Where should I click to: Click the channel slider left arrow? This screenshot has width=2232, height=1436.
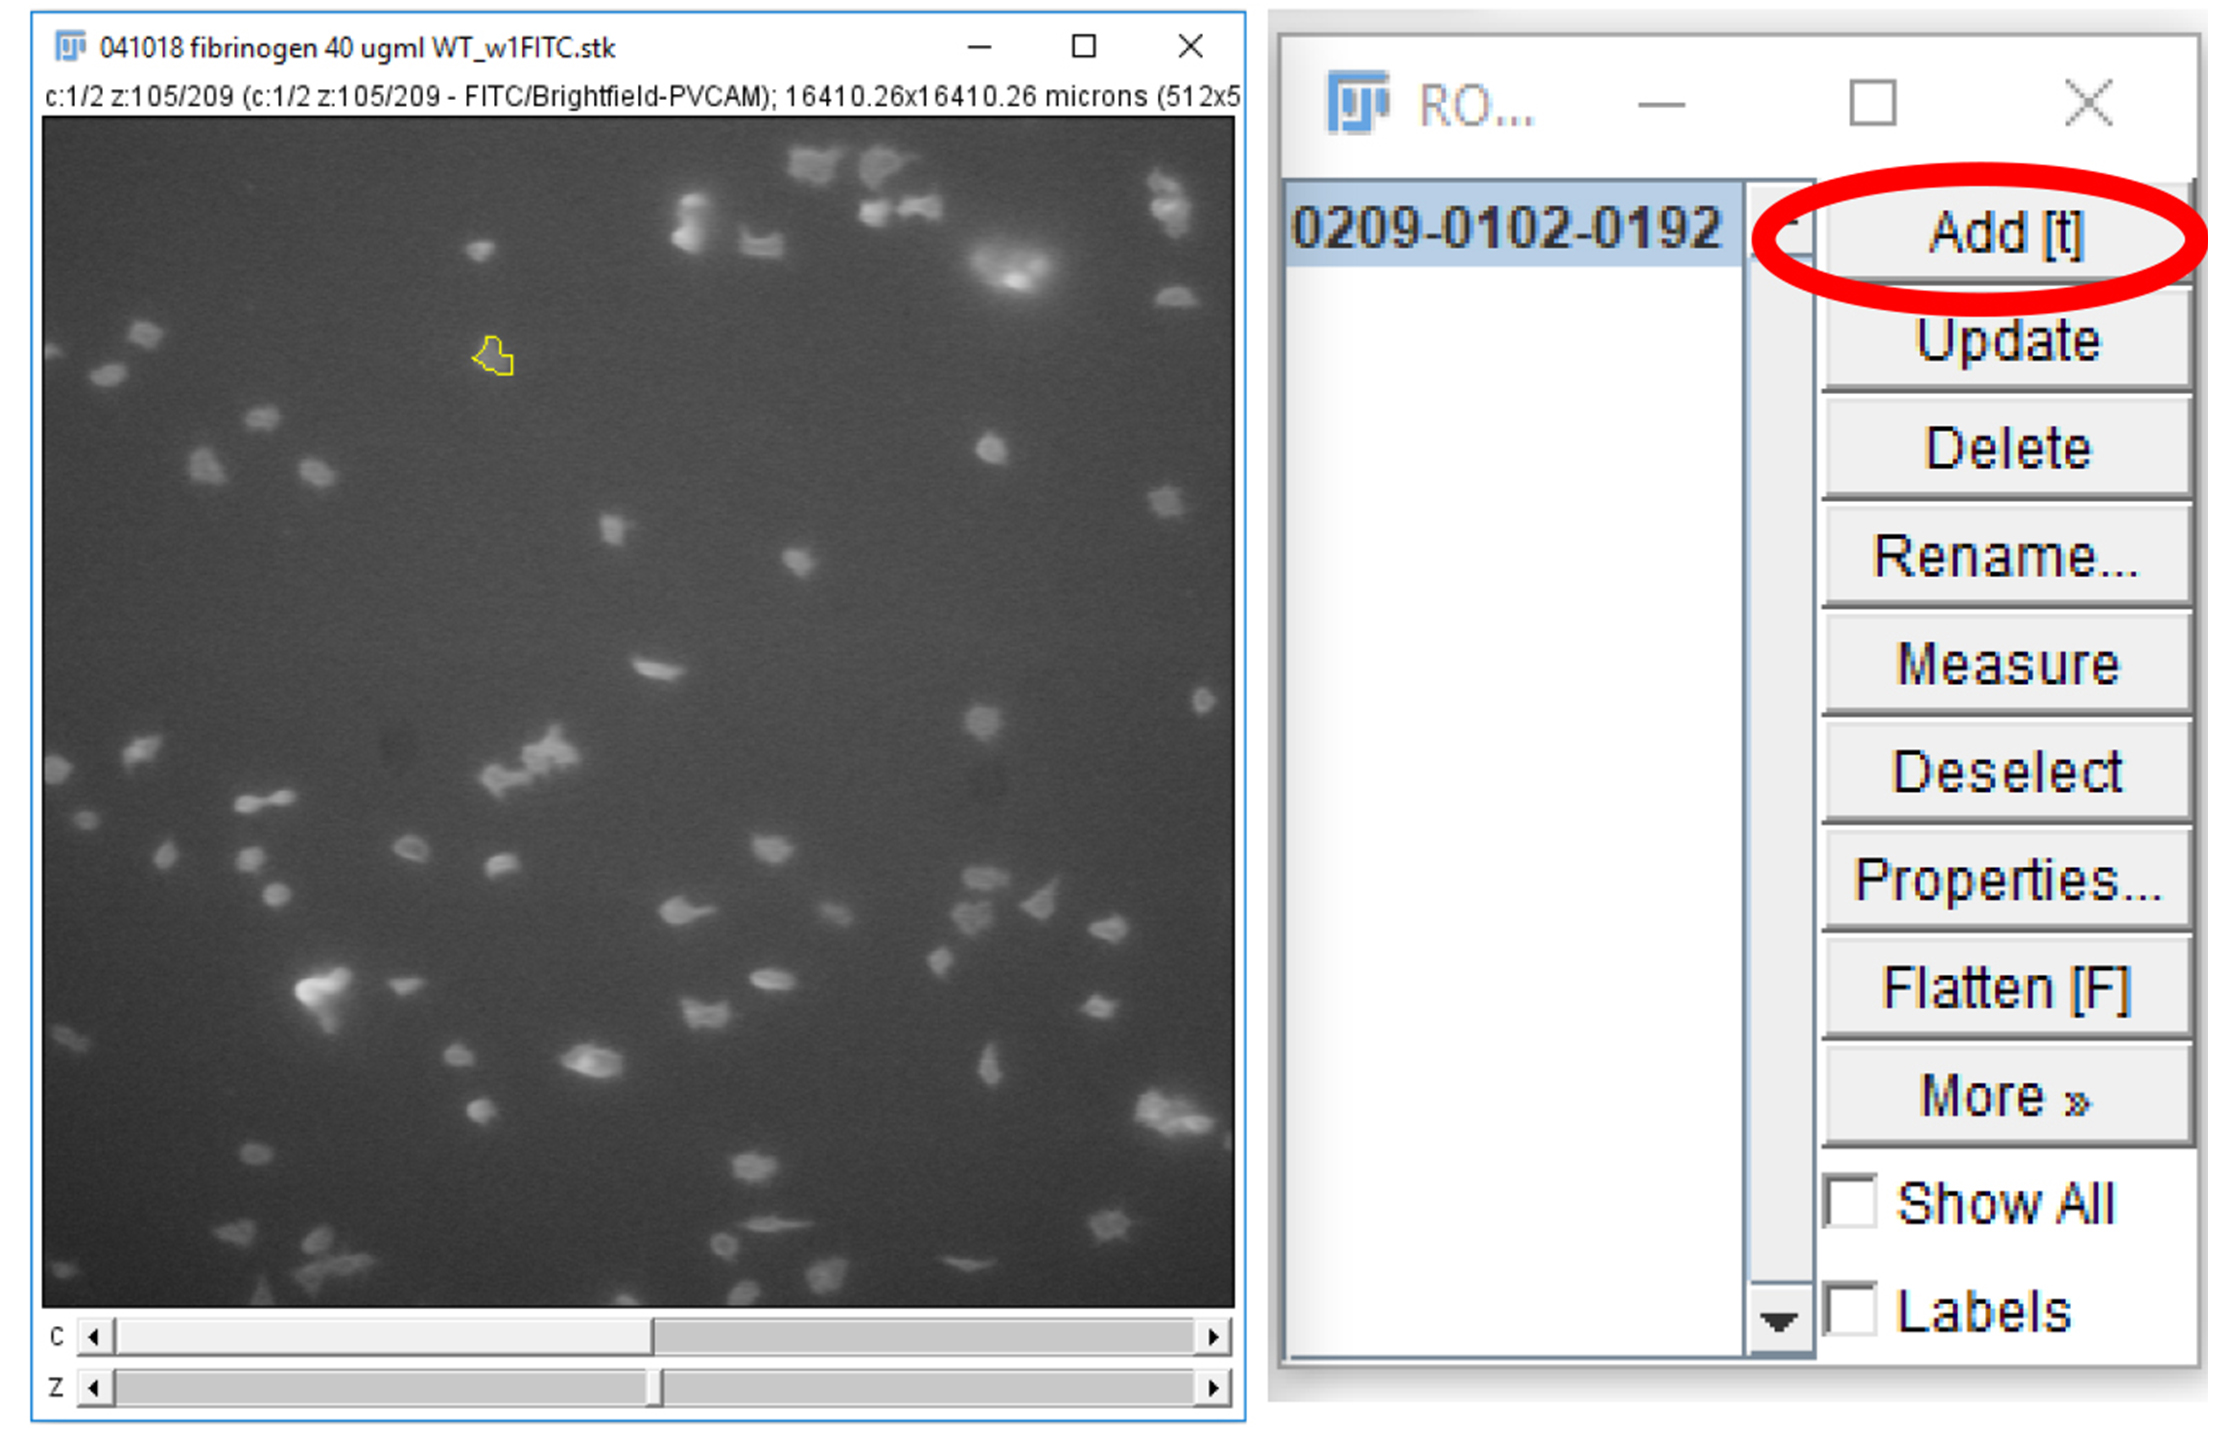95,1336
